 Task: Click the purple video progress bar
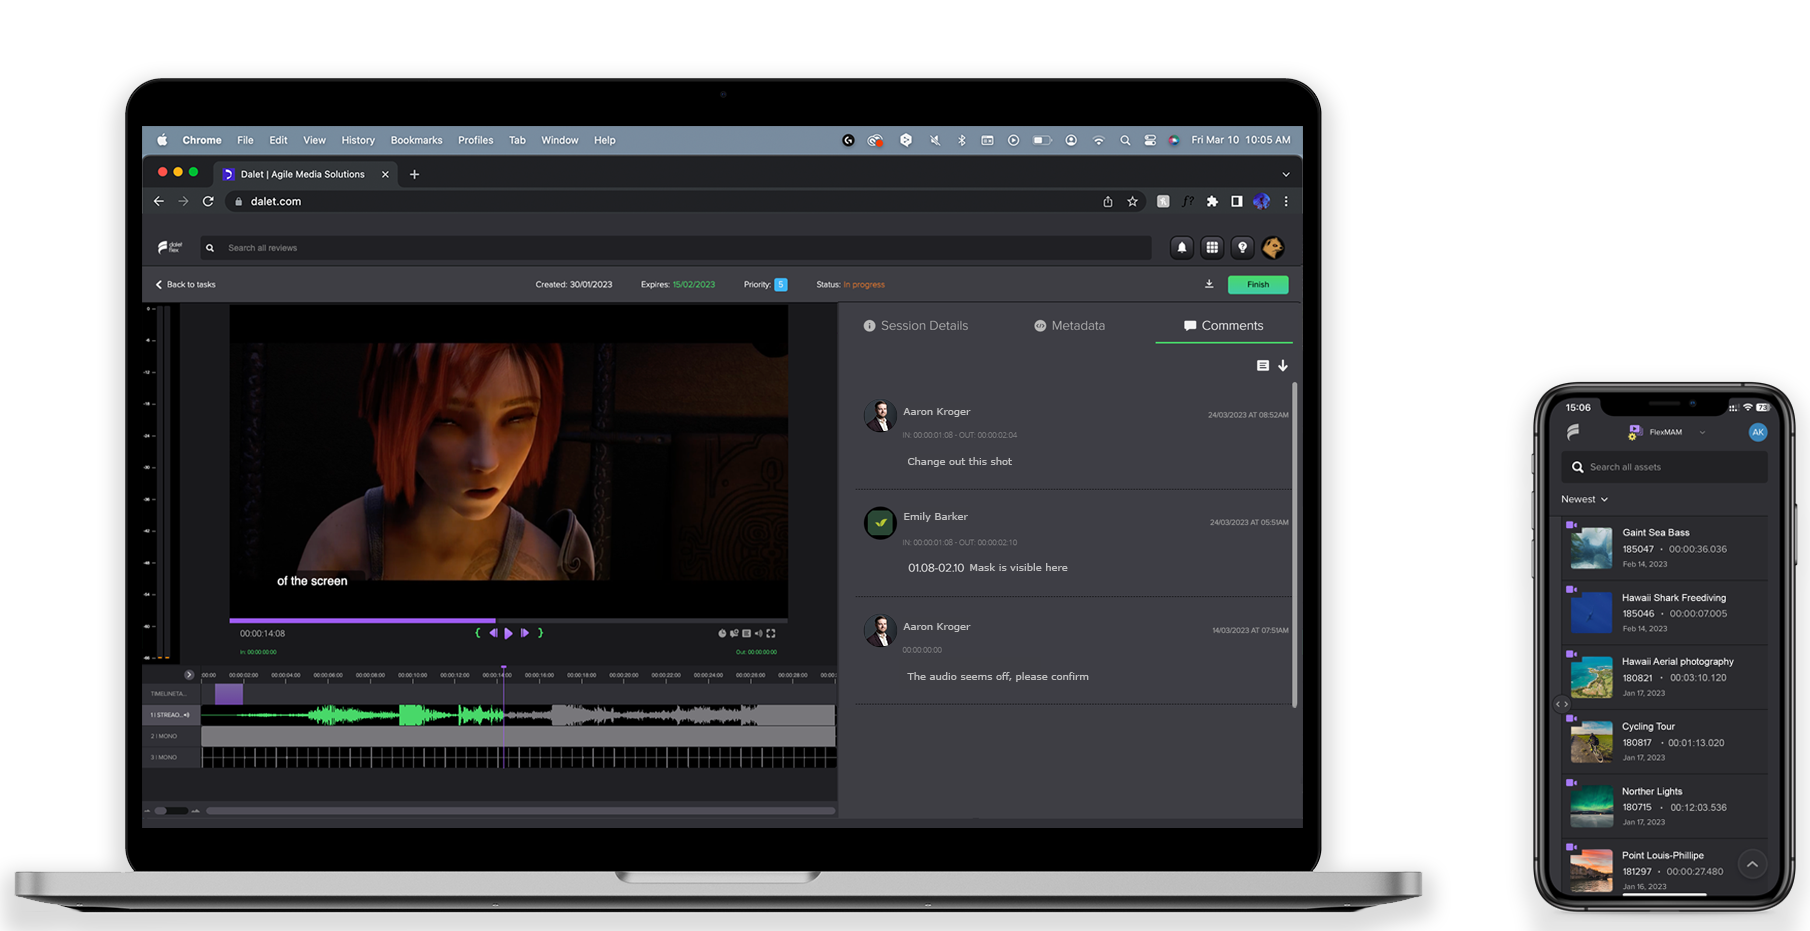tap(362, 621)
